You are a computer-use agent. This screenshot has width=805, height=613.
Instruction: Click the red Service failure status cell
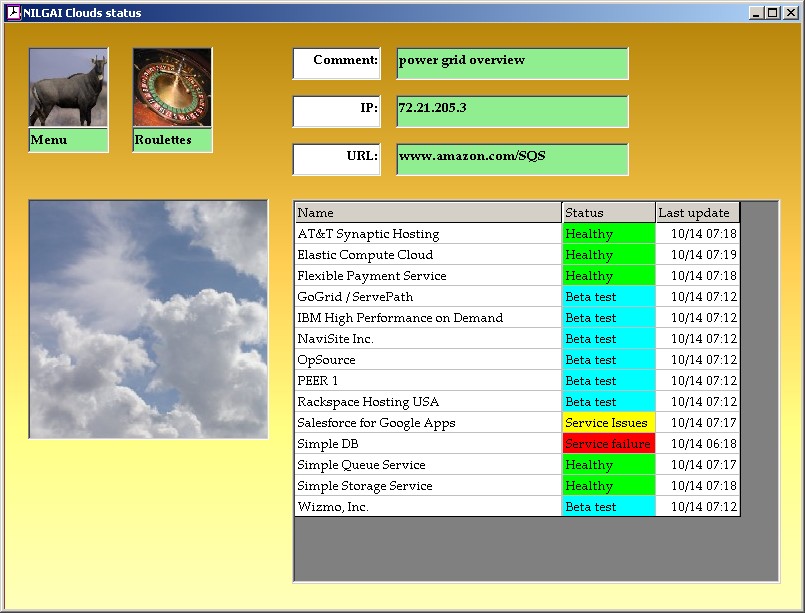[x=609, y=444]
